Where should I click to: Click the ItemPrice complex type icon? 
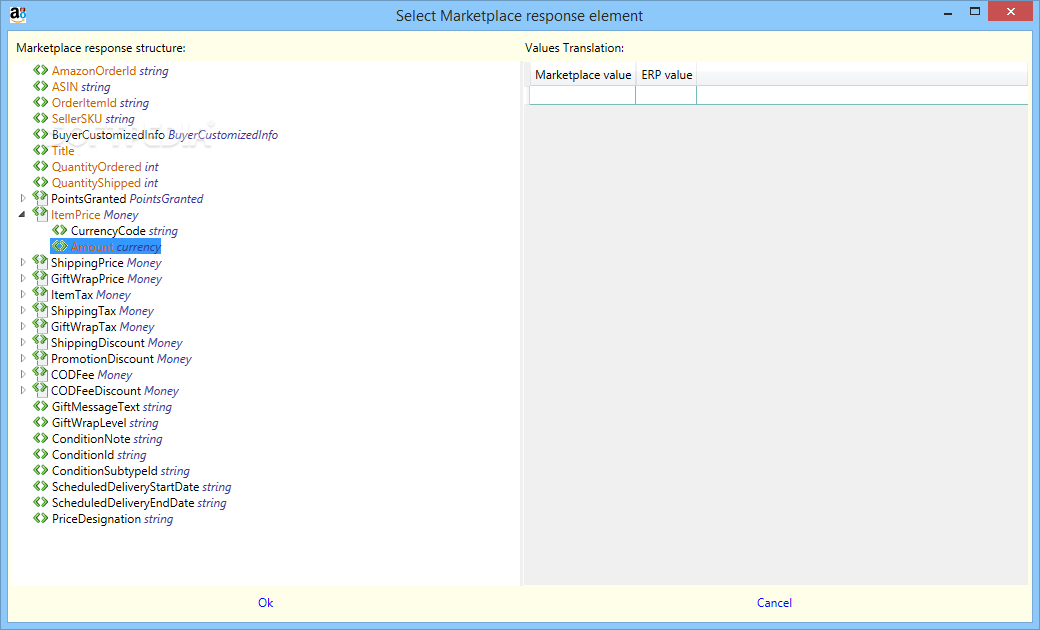click(x=40, y=214)
